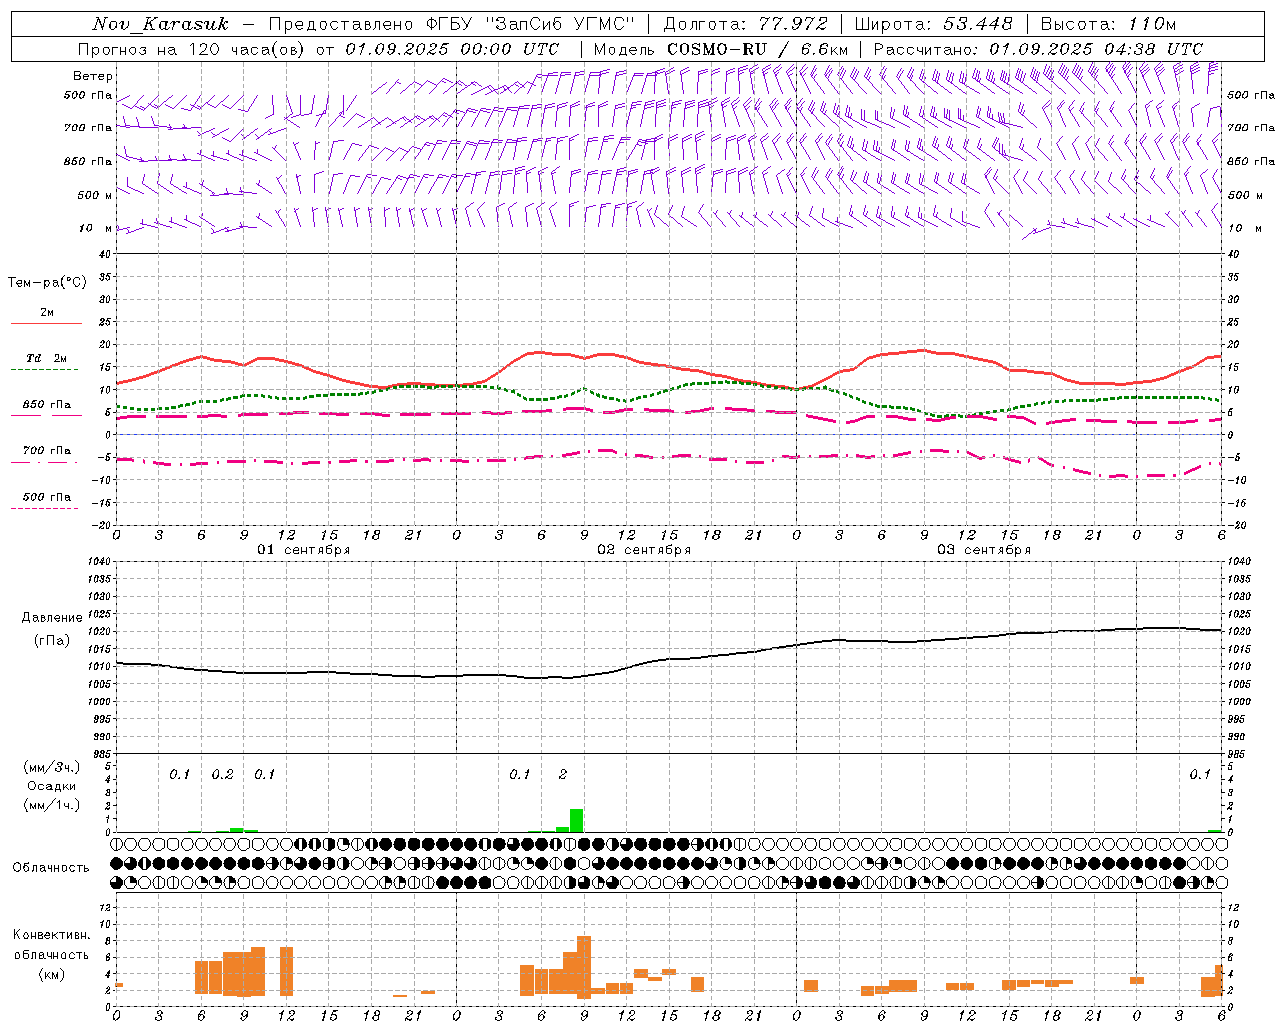Click the 03 сентября date label
Screen dimensions: 1280x1024
984,550
